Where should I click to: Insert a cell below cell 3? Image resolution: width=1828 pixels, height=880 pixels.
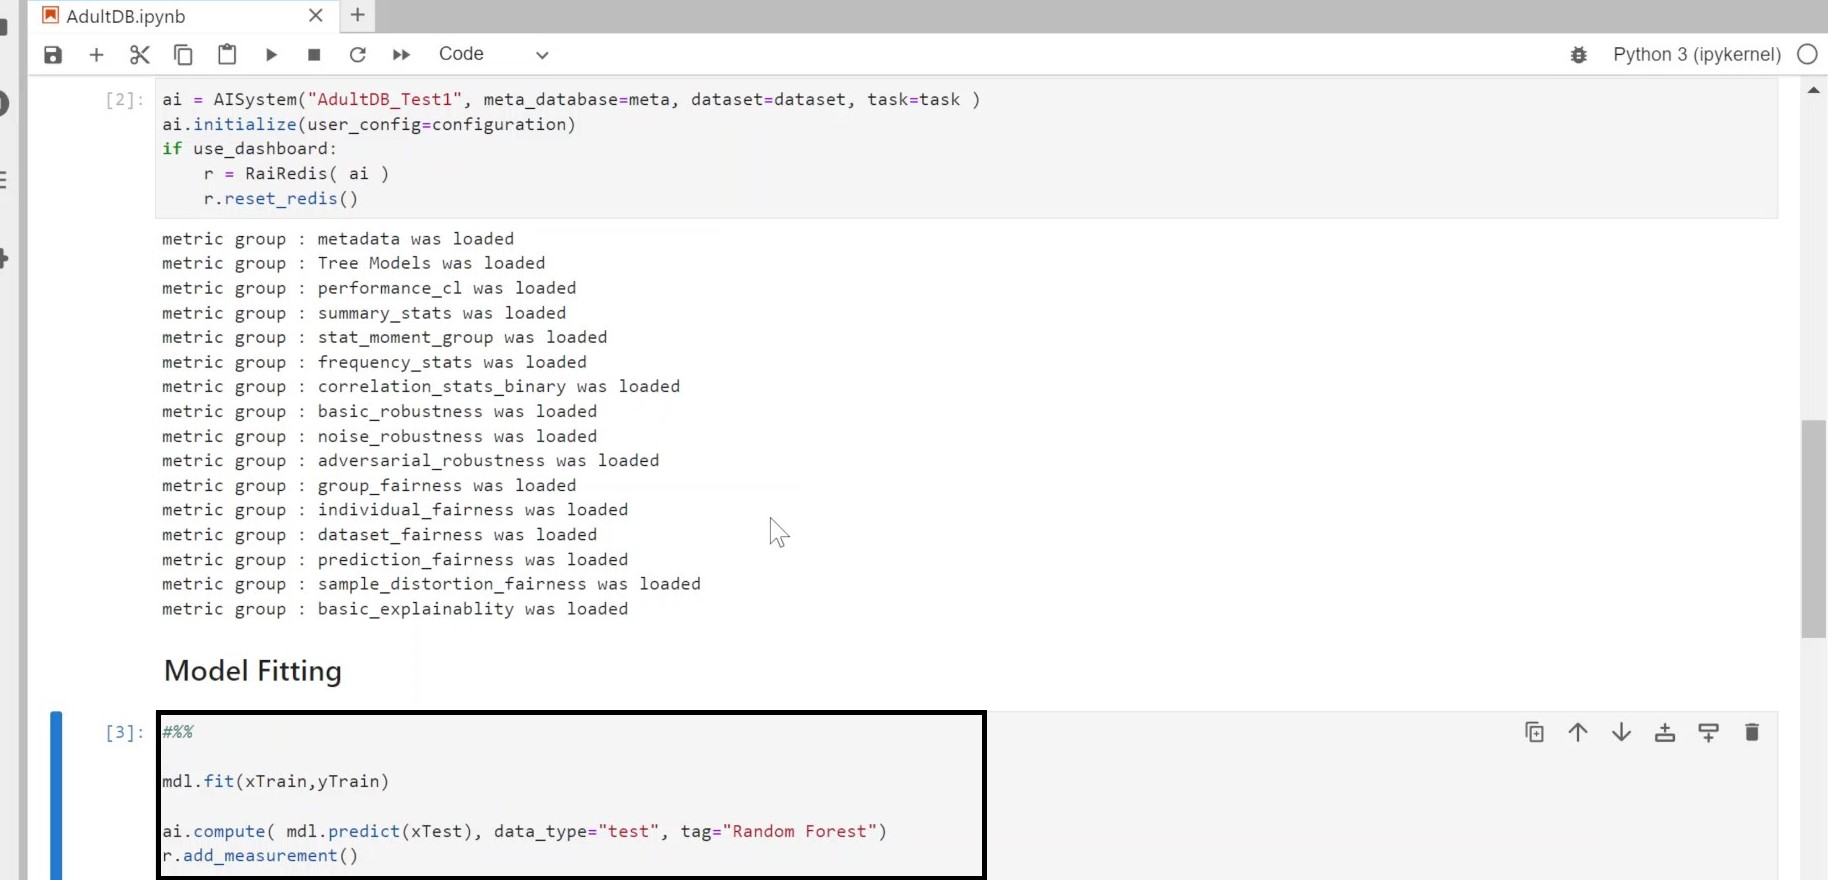coord(1708,732)
